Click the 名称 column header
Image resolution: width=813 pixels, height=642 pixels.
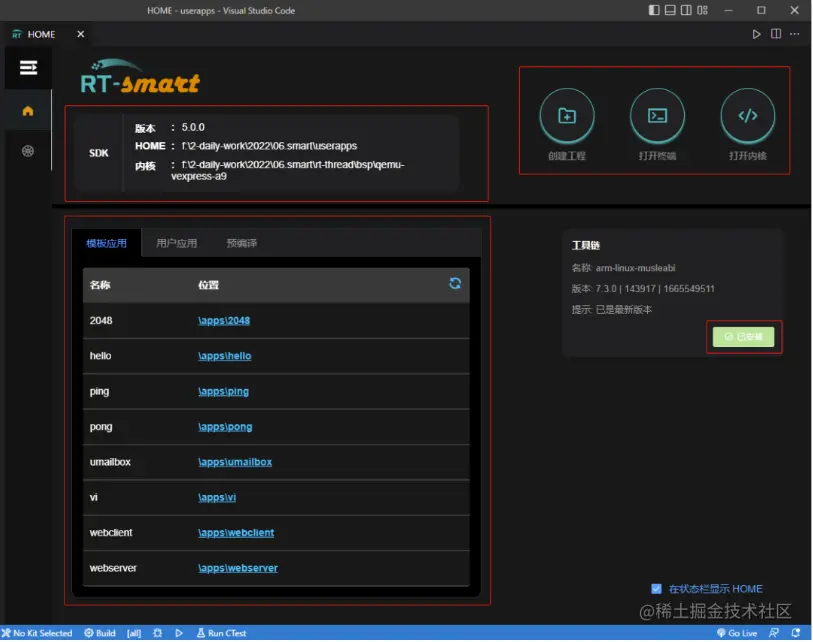[x=100, y=285]
